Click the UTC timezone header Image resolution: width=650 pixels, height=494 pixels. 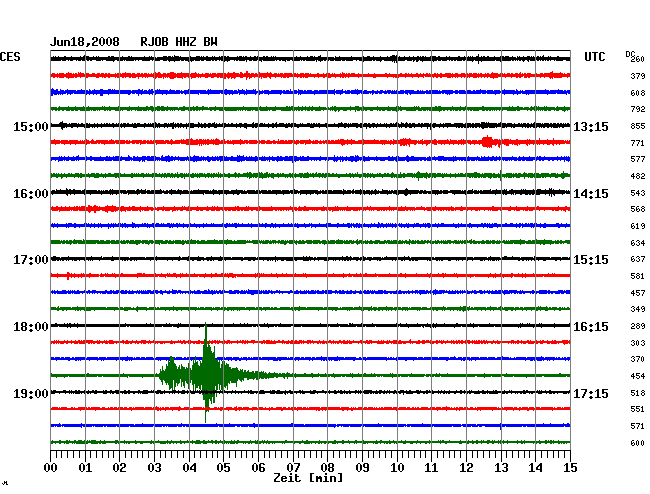pyautogui.click(x=594, y=57)
